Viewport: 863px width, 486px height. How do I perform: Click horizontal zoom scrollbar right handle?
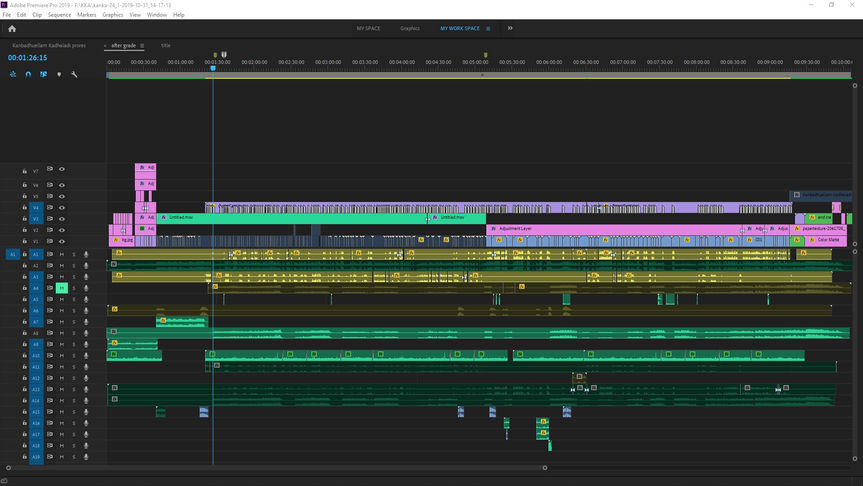click(545, 468)
